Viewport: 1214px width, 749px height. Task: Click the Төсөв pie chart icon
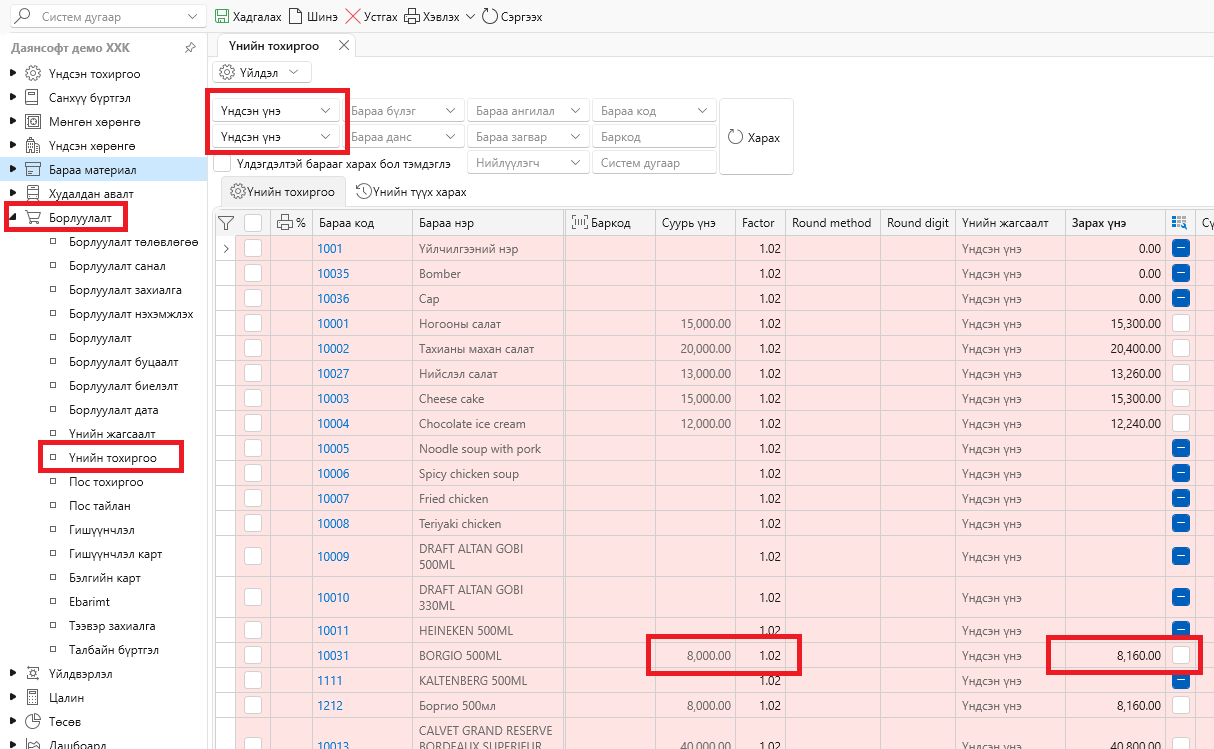[x=32, y=722]
